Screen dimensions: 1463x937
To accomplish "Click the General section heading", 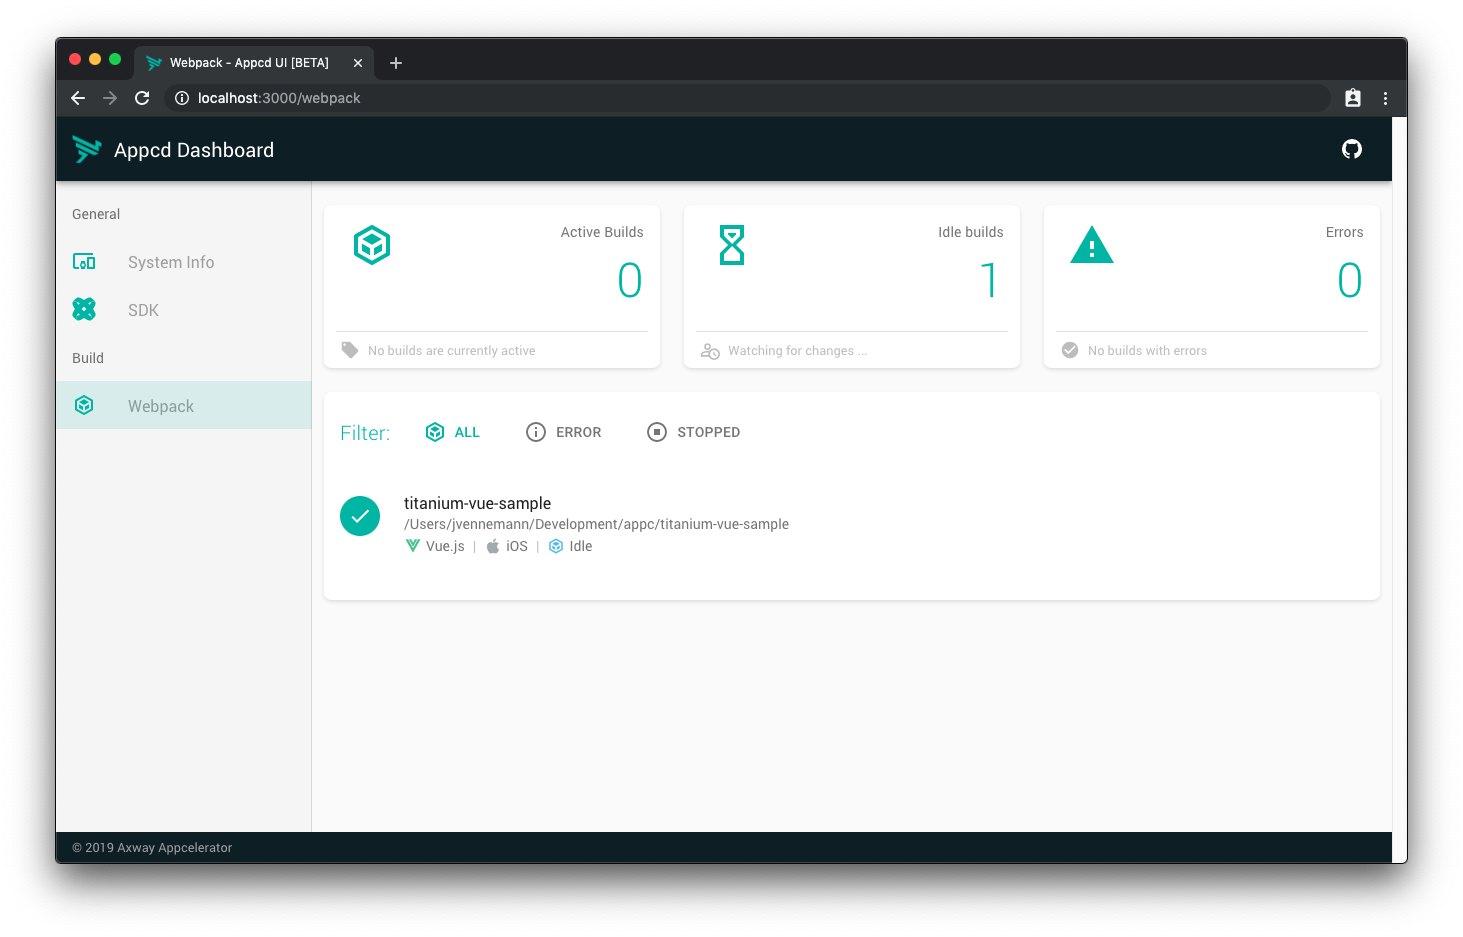I will [96, 214].
